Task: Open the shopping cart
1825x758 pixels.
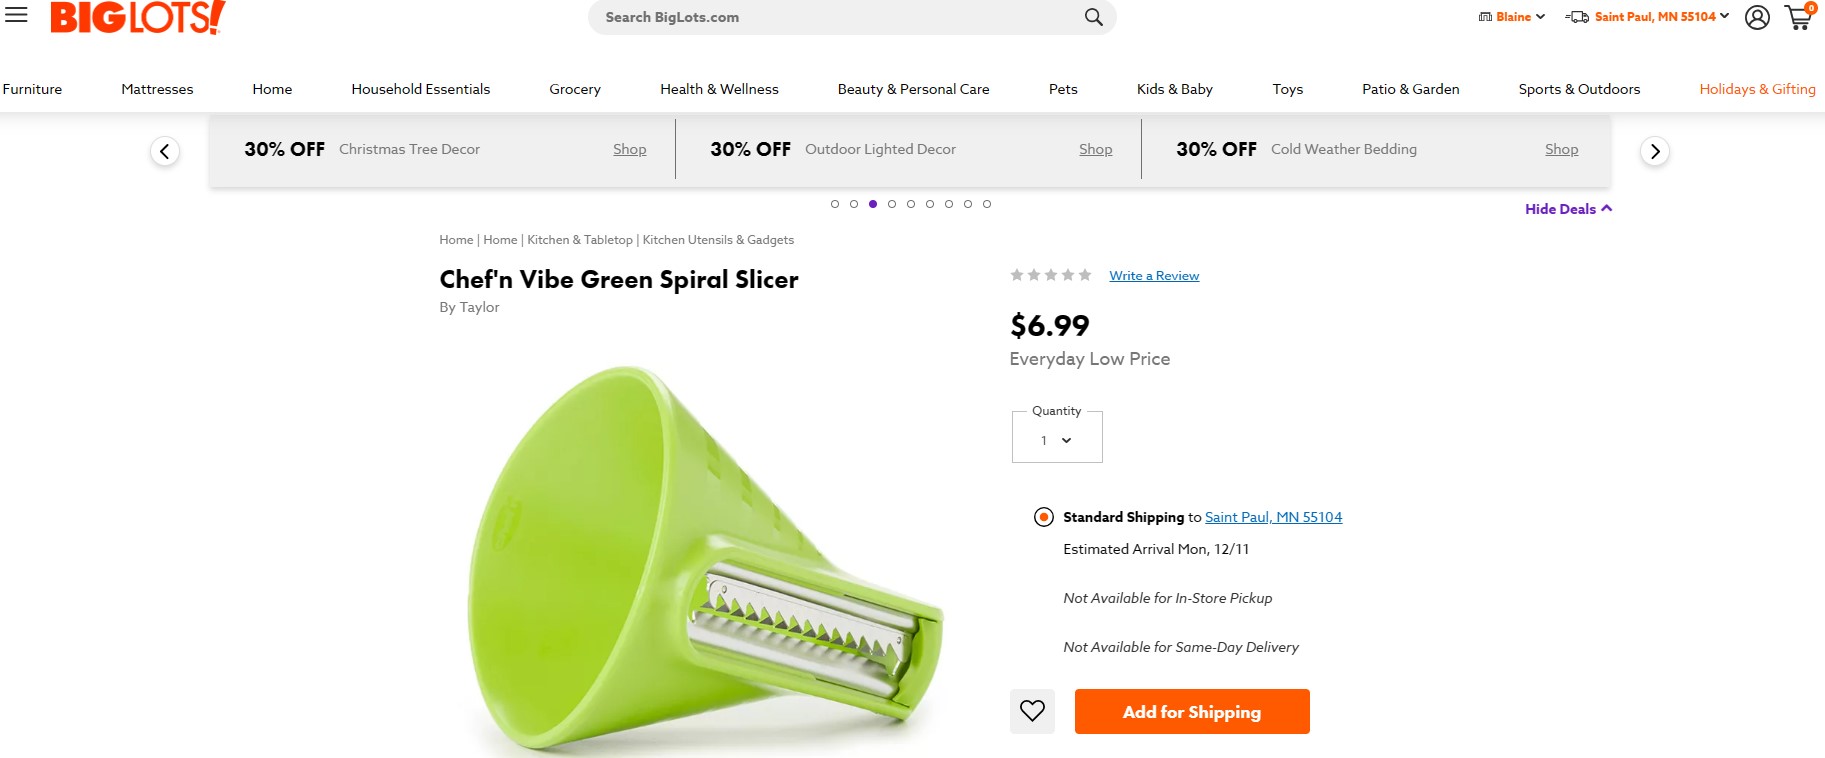Action: tap(1798, 17)
